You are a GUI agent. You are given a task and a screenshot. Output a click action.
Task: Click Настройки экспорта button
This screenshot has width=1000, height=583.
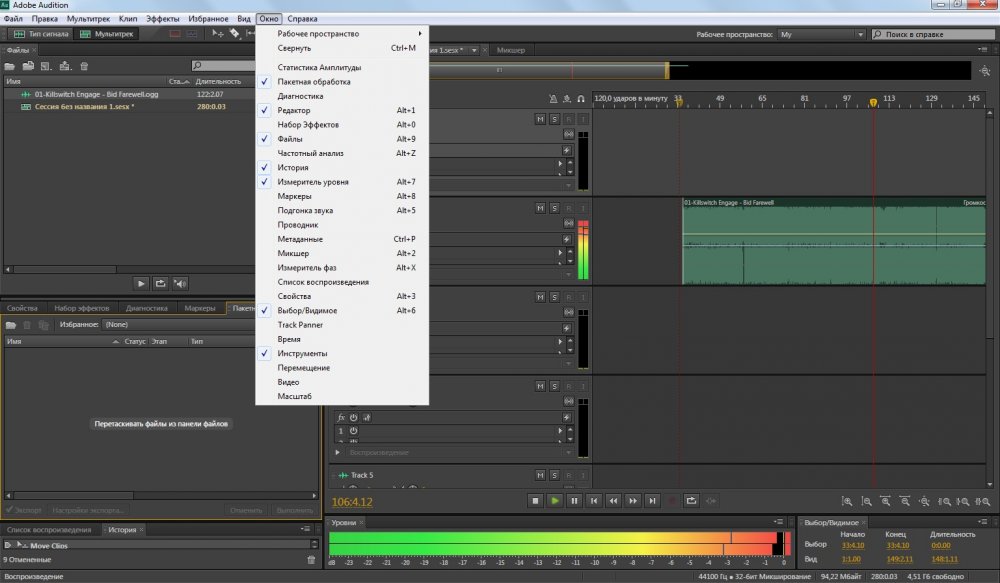[88, 510]
